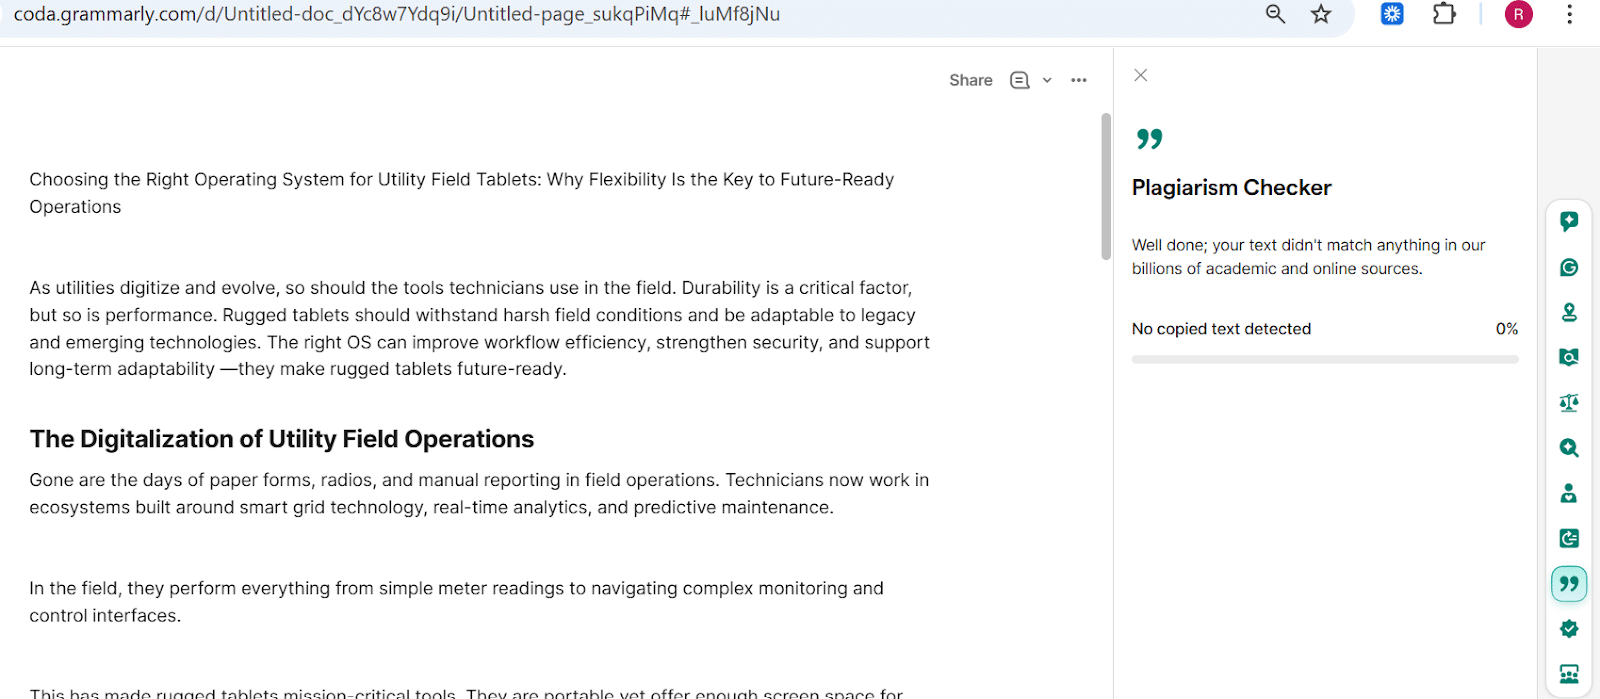The width and height of the screenshot is (1600, 699).
Task: Open the scales of justice sidebar tool
Action: (1569, 403)
